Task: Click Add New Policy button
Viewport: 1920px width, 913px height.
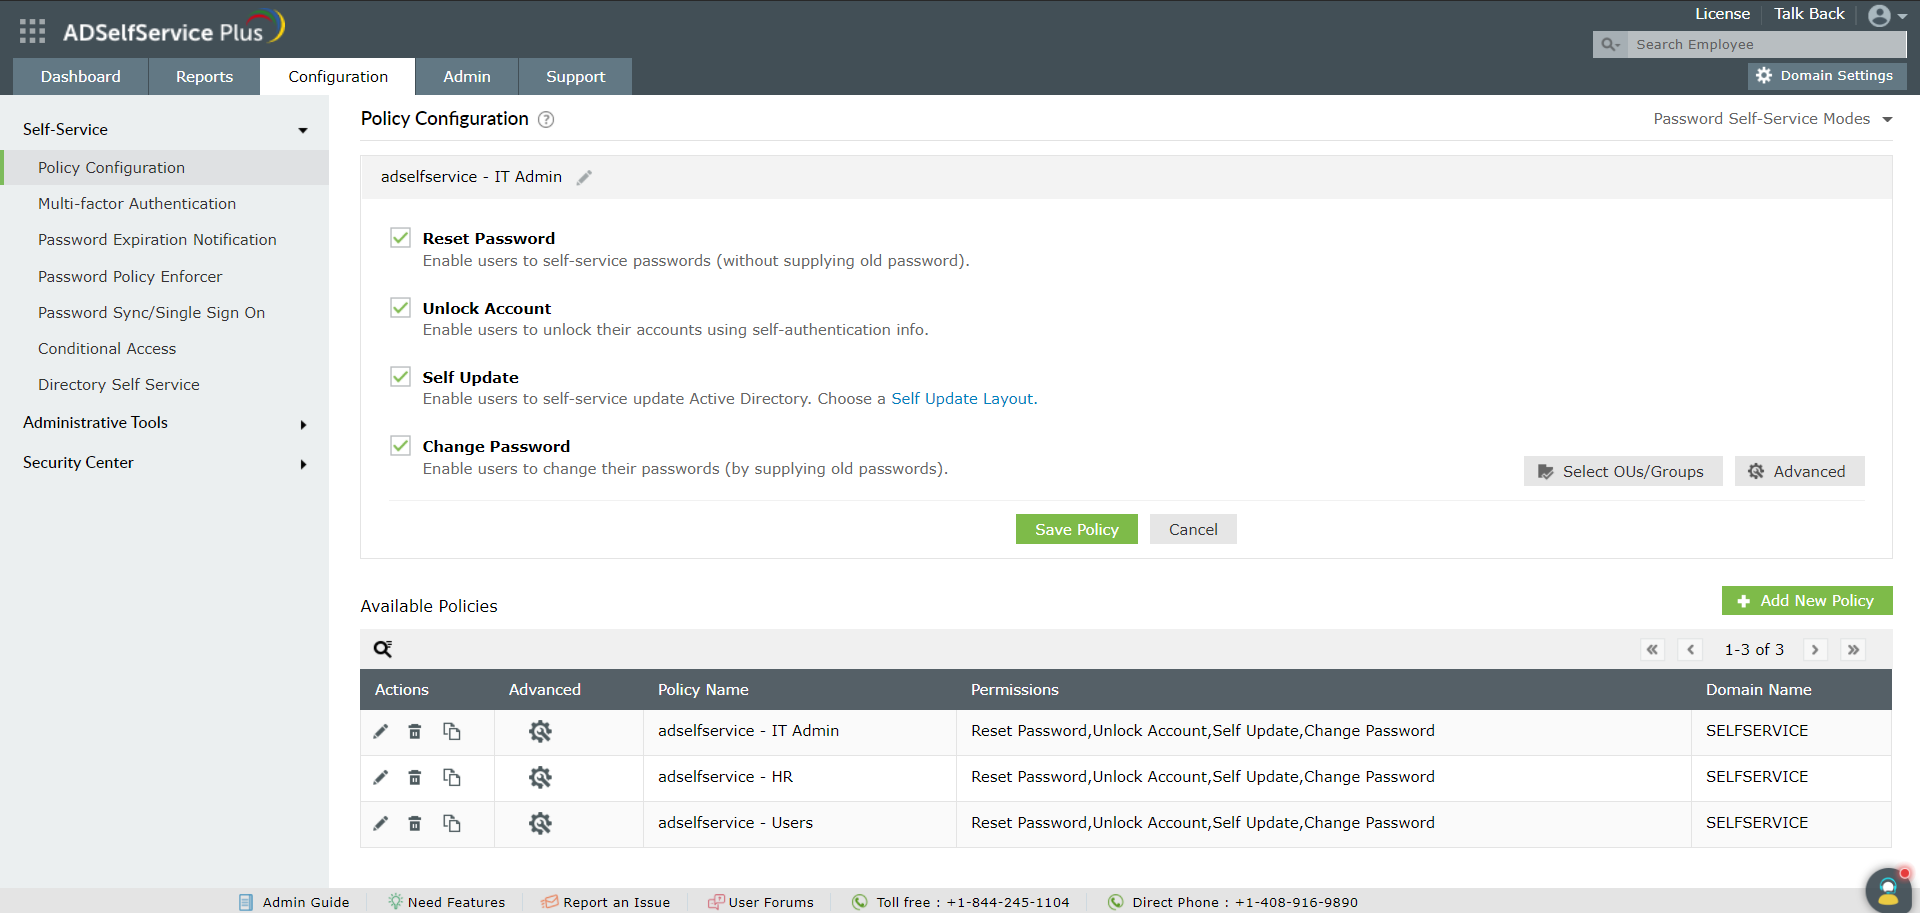Action: (x=1807, y=601)
